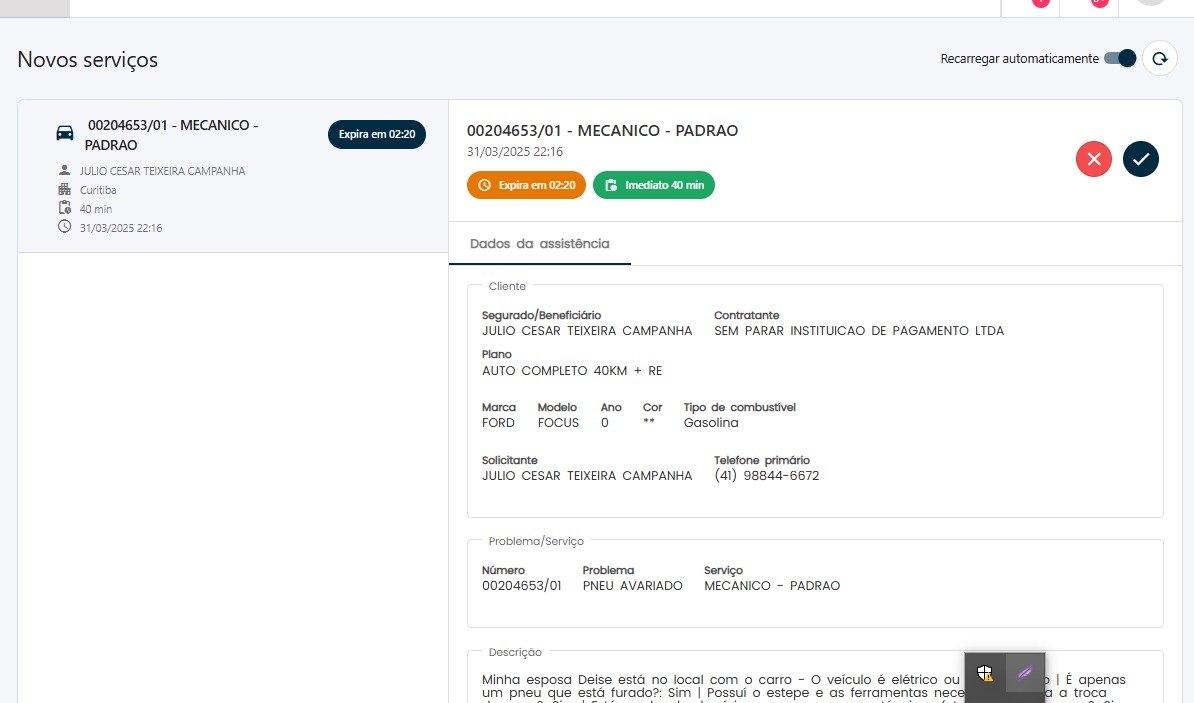The image size is (1194, 703).
Task: Click the description text starting Minha esposa Deise
Action: pyautogui.click(x=803, y=686)
